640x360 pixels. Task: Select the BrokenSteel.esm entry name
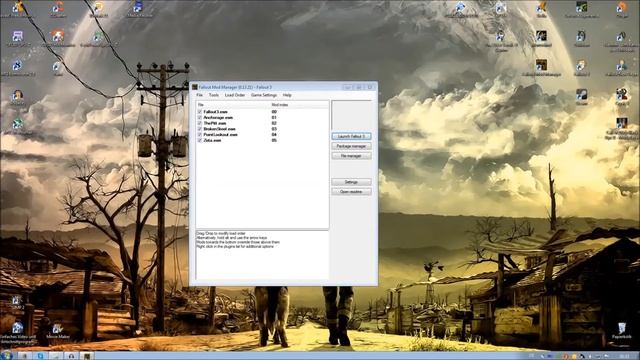pyautogui.click(x=220, y=129)
